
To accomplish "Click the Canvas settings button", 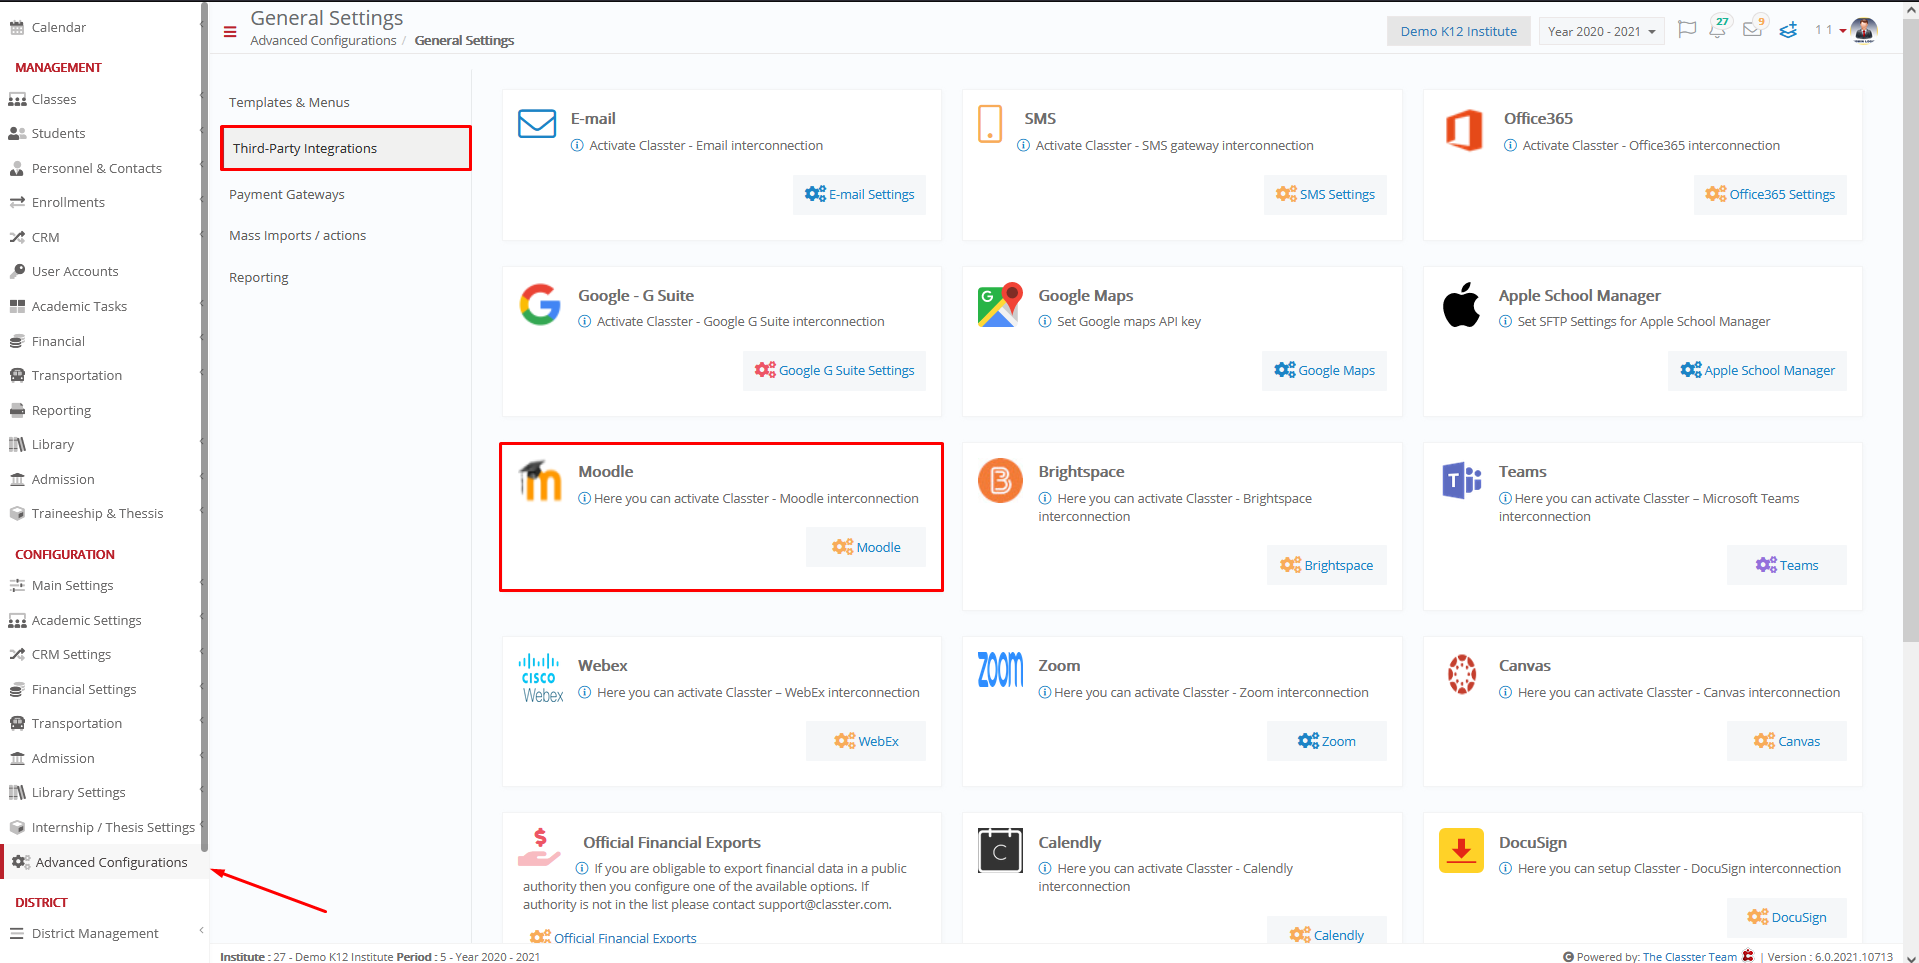I will tap(1786, 741).
